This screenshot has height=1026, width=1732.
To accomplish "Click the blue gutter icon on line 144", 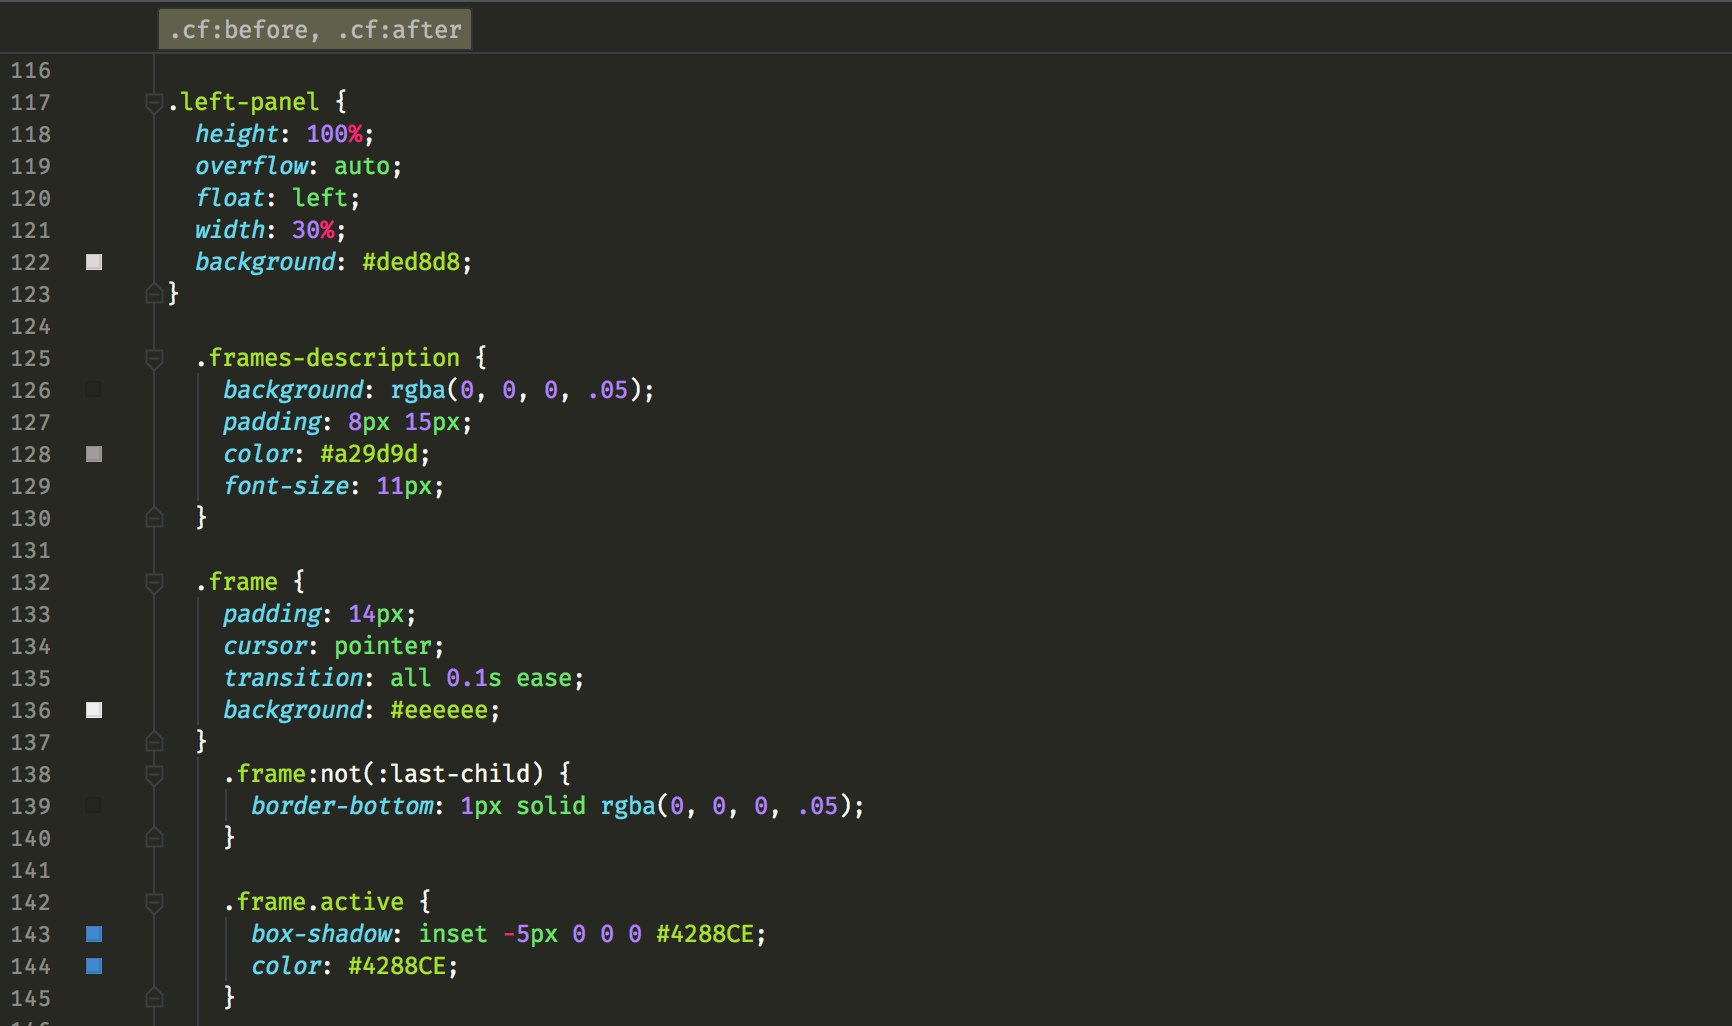I will click(95, 967).
